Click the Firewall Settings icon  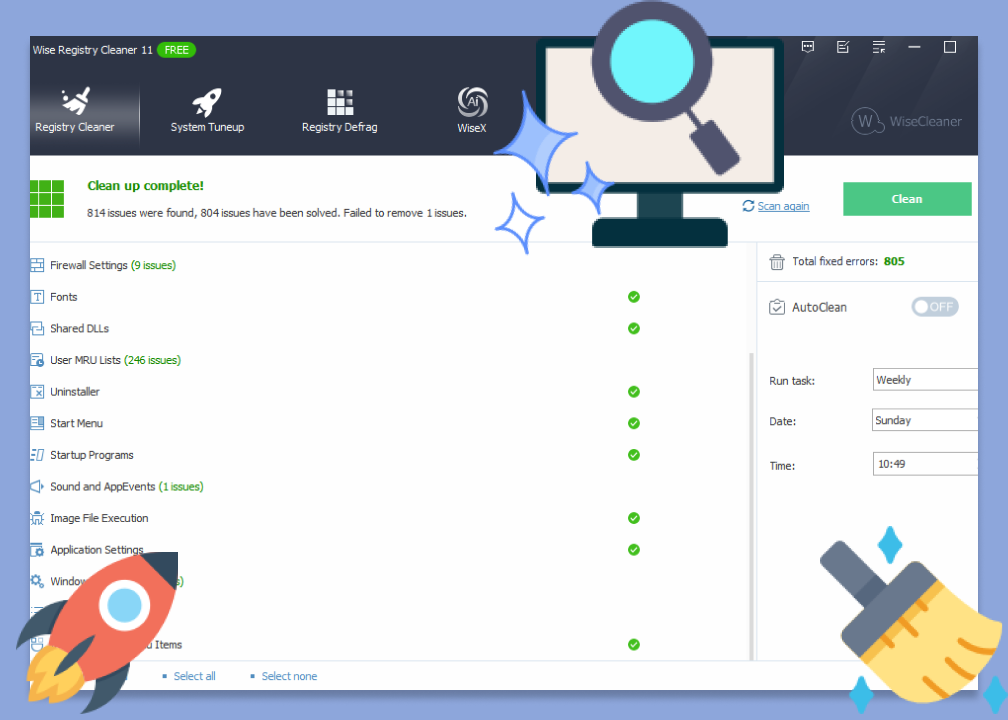(x=37, y=265)
